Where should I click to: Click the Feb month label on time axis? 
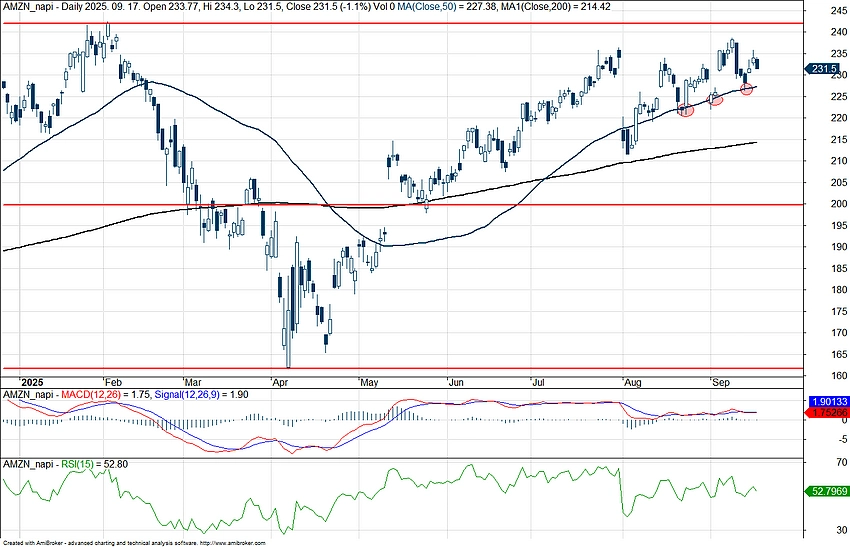(x=112, y=382)
